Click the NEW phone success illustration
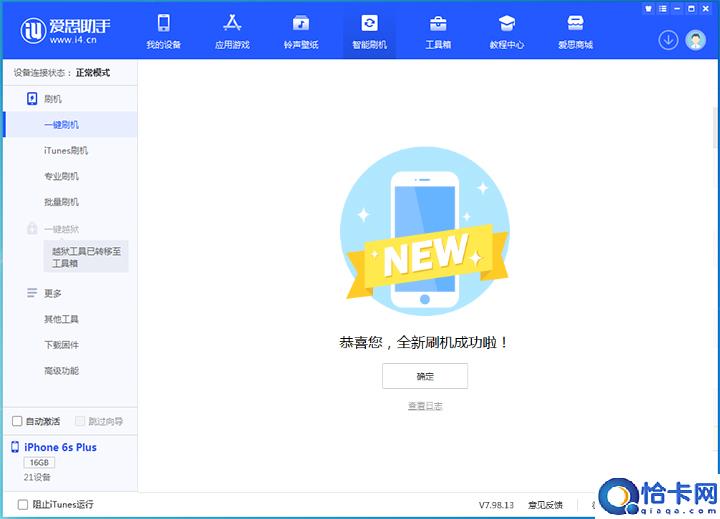The width and height of the screenshot is (720, 519). pyautogui.click(x=425, y=231)
